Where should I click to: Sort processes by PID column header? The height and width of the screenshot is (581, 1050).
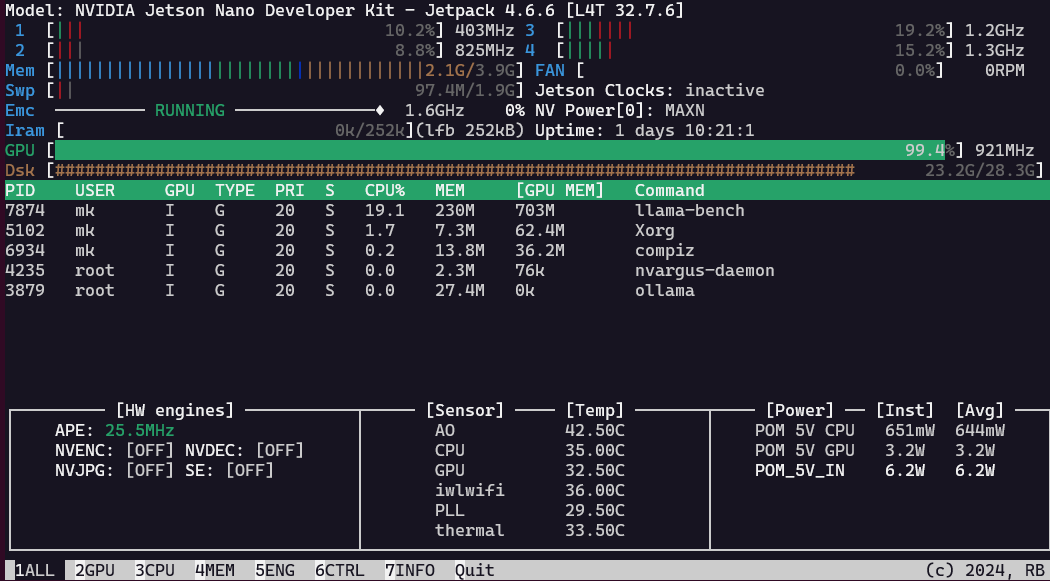click(20, 190)
